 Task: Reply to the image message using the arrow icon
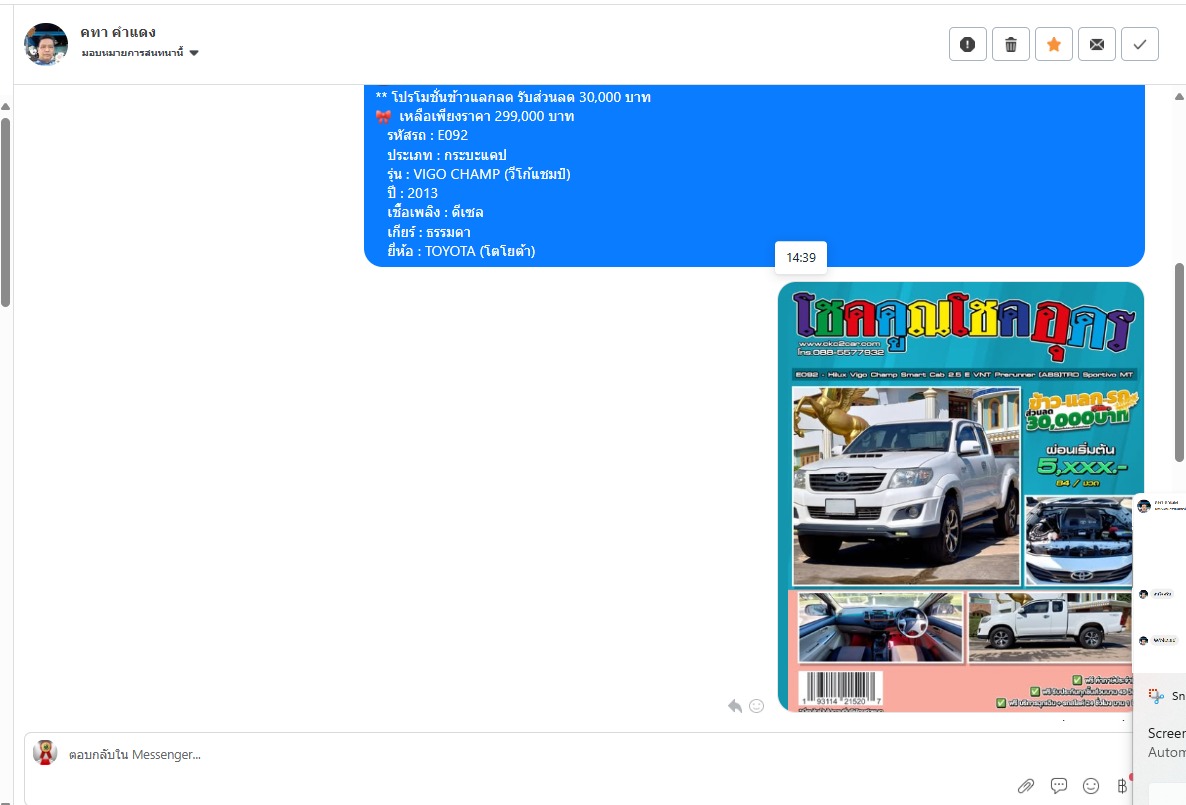click(x=735, y=706)
